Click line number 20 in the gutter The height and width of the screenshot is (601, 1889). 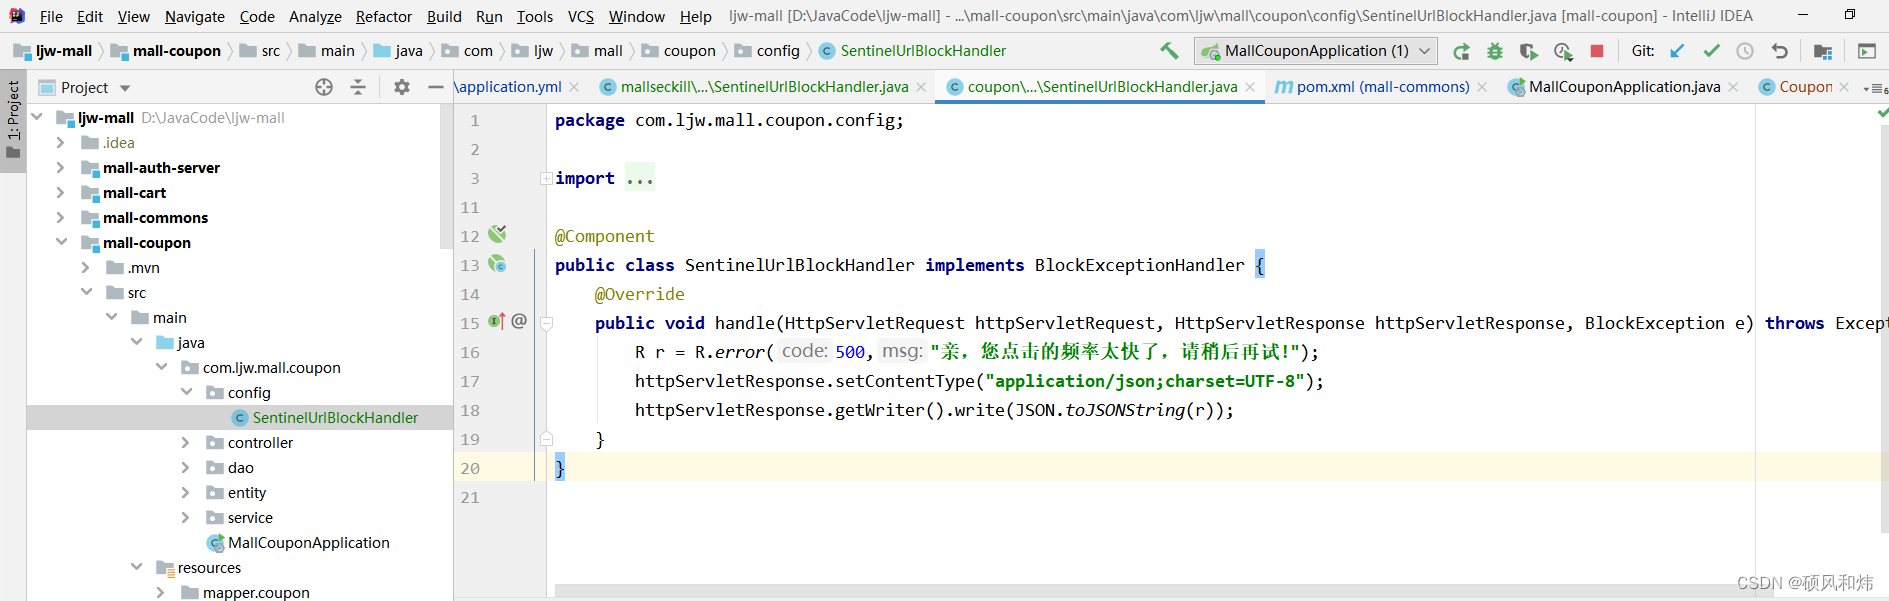coord(470,468)
